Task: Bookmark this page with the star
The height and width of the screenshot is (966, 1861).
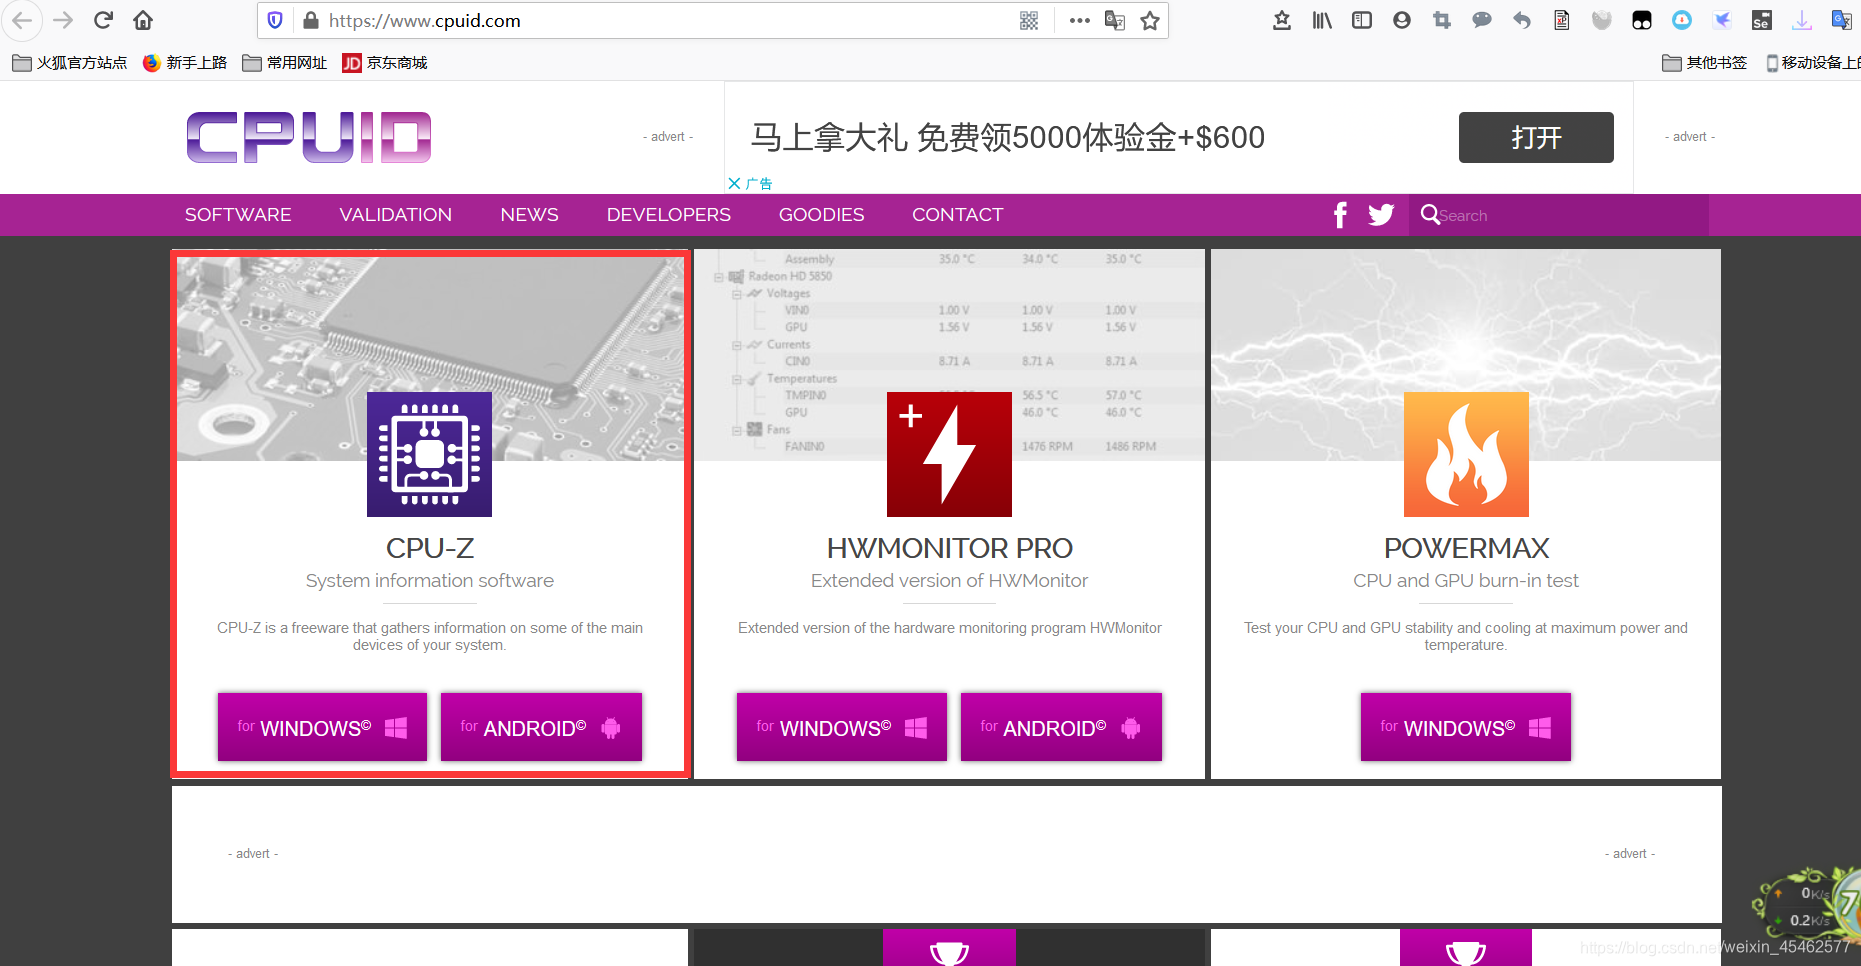Action: [1150, 20]
